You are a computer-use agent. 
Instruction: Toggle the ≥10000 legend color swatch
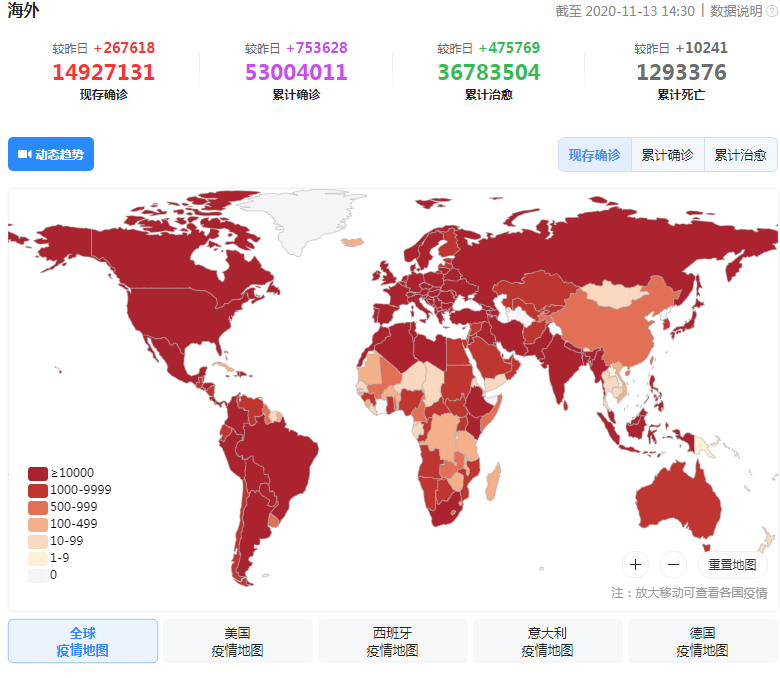pyautogui.click(x=38, y=473)
